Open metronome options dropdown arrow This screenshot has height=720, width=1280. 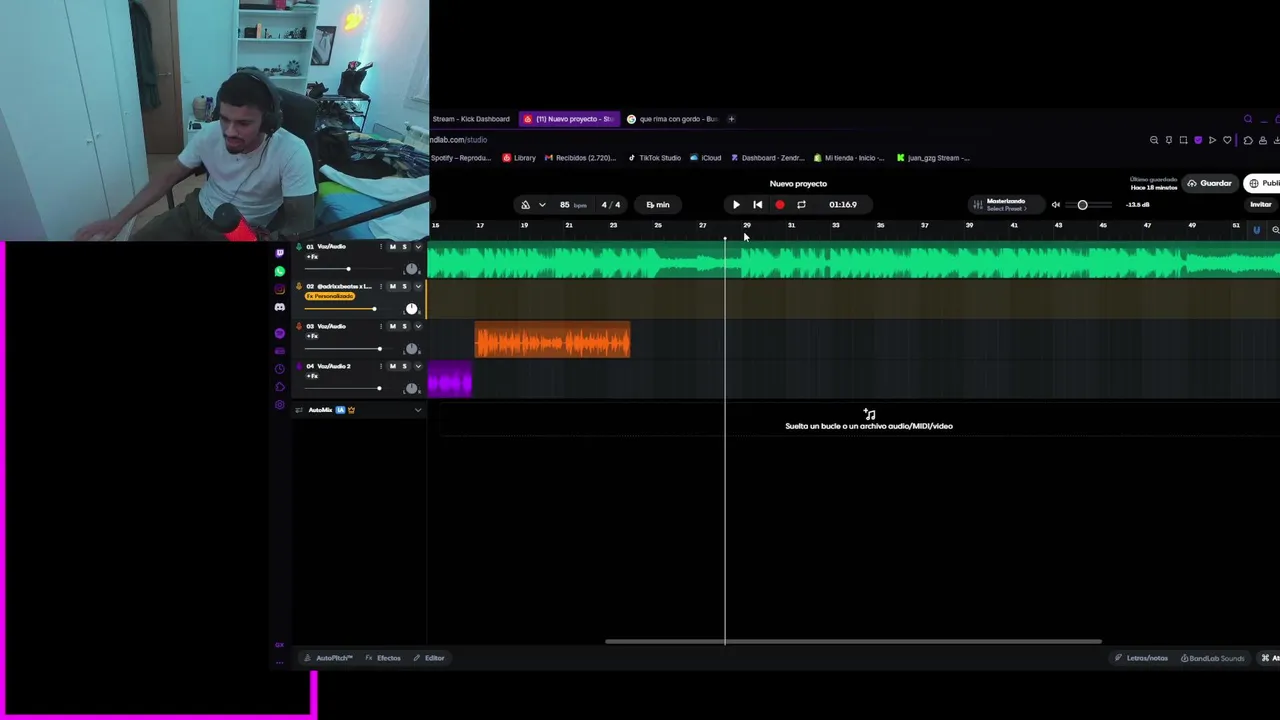coord(542,205)
